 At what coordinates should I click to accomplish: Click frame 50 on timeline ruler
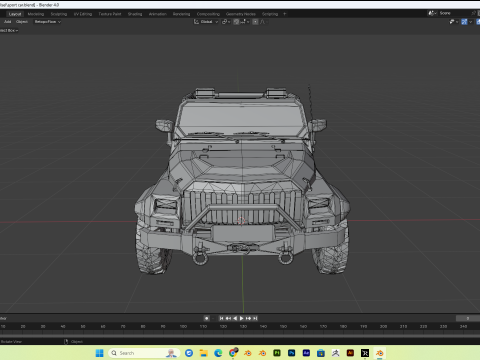(x=83, y=326)
